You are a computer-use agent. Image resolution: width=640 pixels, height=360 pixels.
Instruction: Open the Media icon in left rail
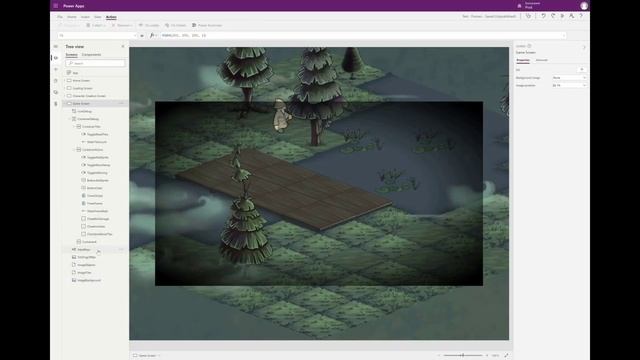coord(56,92)
